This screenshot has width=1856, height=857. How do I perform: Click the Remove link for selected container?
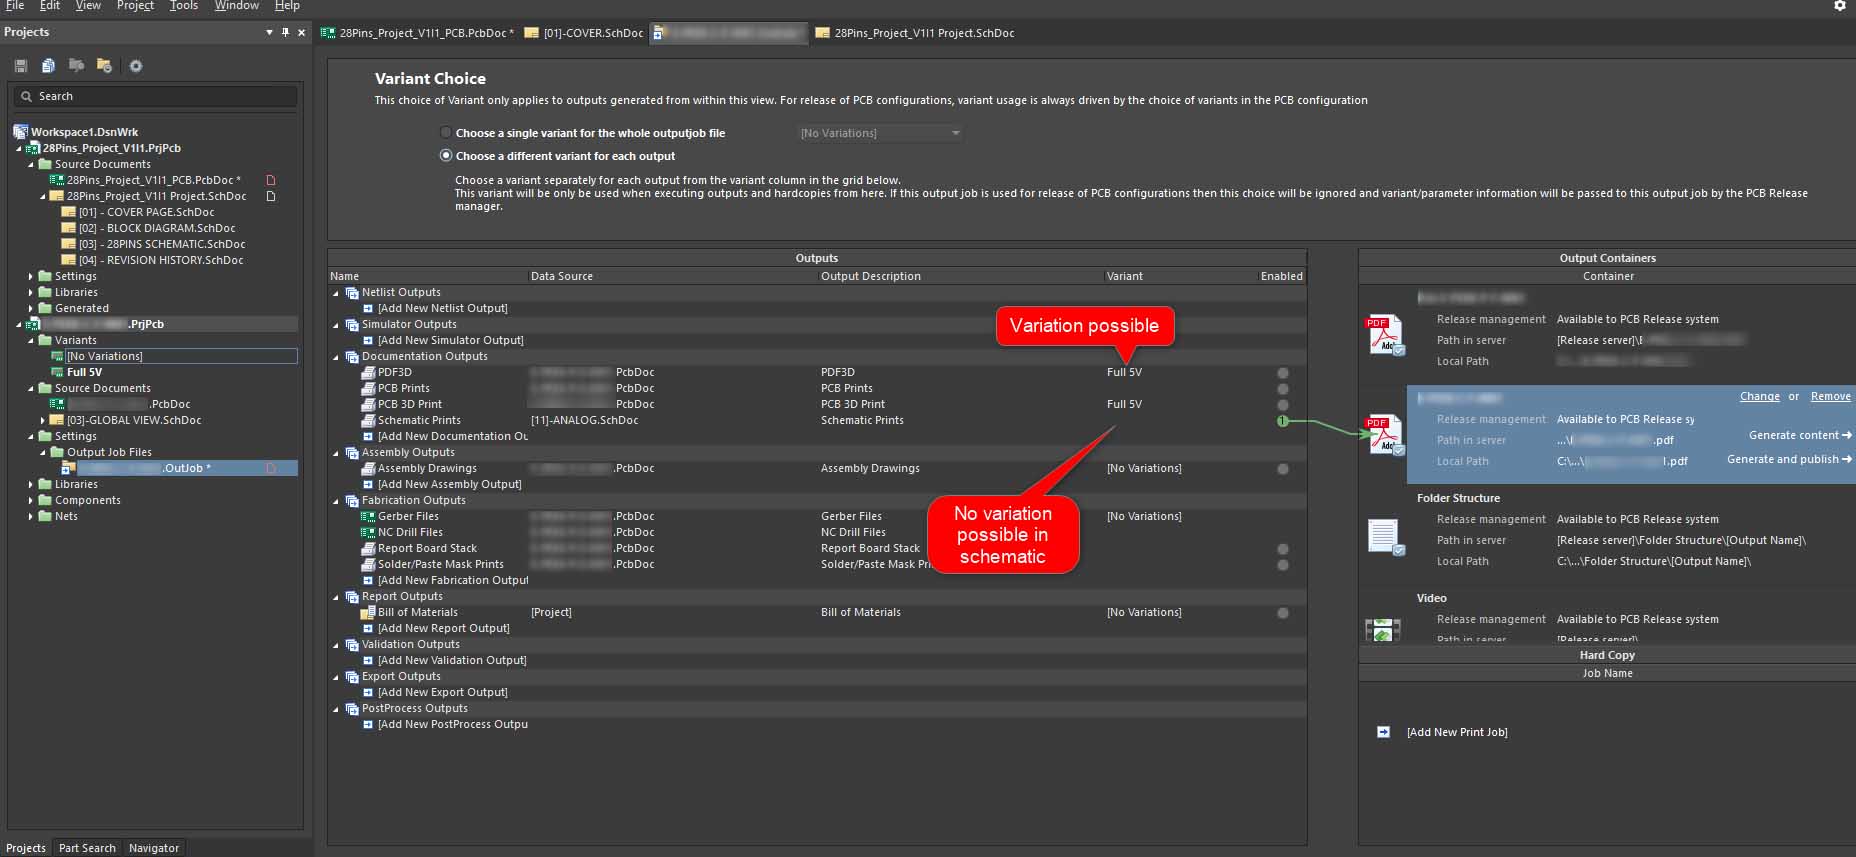[x=1830, y=397]
